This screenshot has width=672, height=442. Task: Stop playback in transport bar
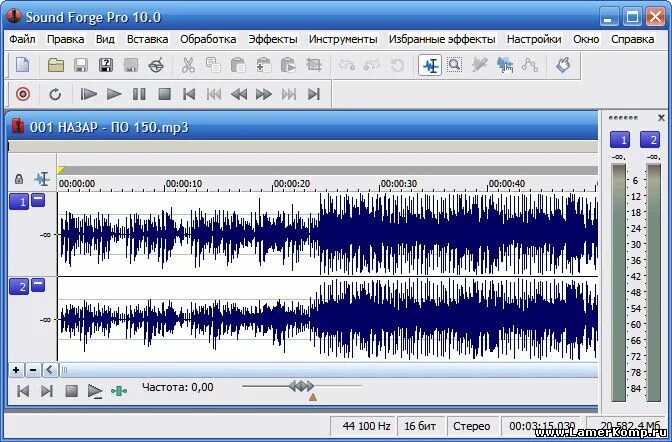click(x=165, y=94)
